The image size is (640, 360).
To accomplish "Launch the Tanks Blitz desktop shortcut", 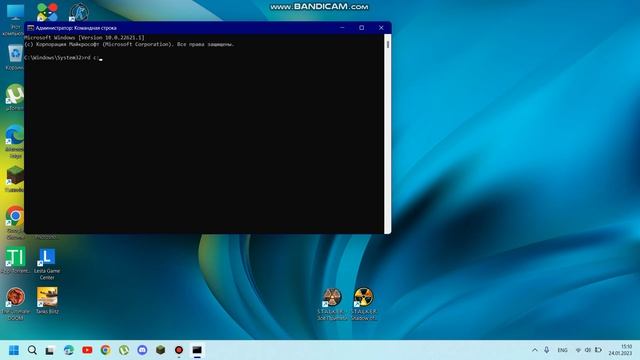I will click(x=47, y=297).
